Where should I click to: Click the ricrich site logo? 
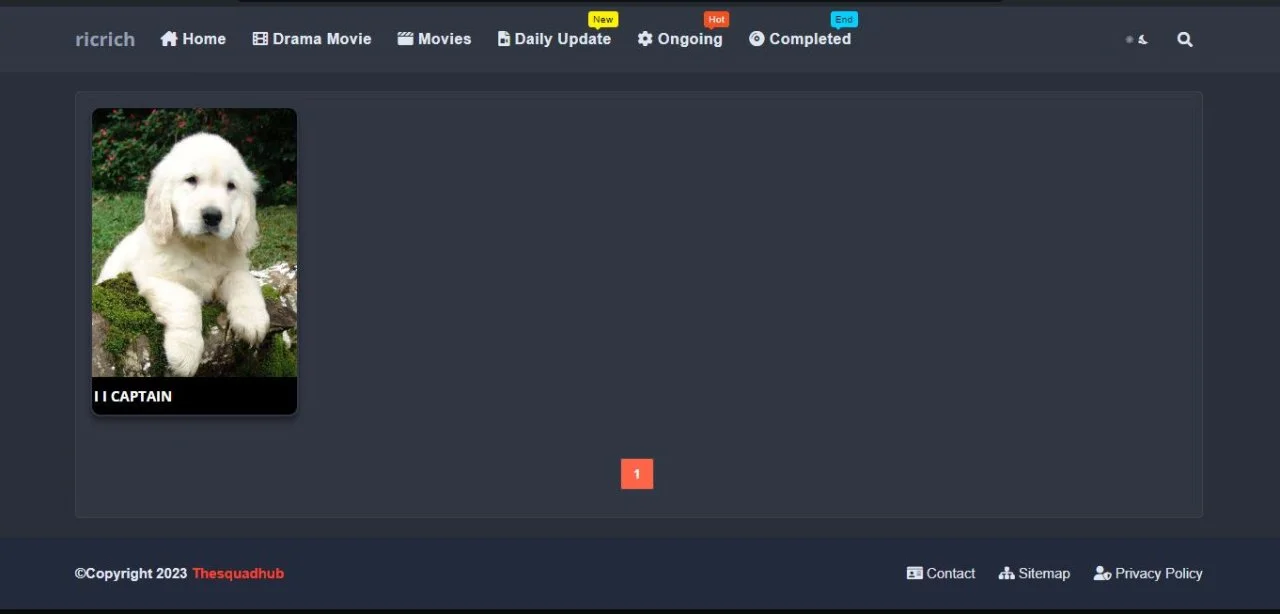coord(105,39)
